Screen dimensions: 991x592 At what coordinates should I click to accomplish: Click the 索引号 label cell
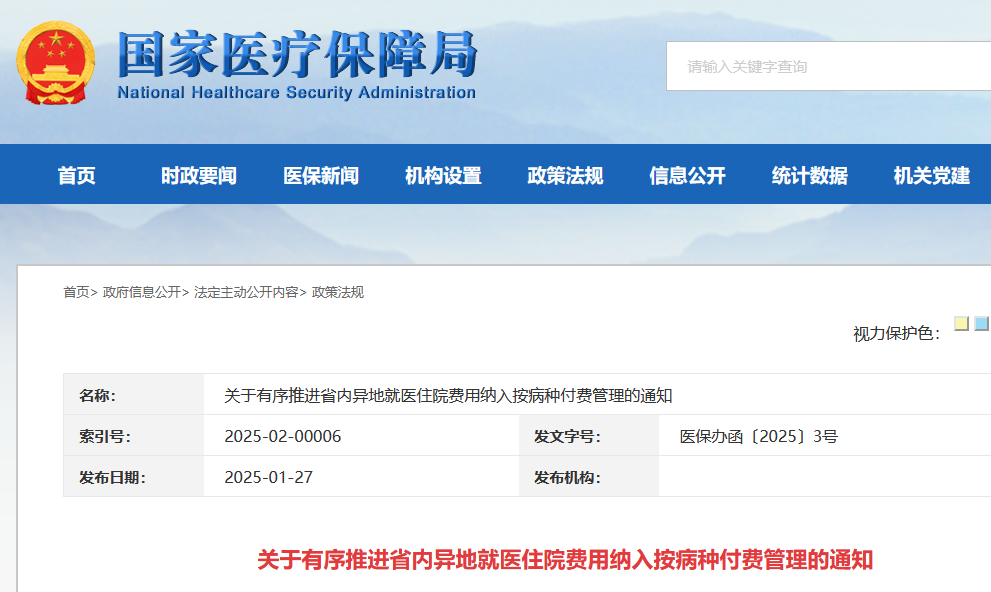pos(133,436)
